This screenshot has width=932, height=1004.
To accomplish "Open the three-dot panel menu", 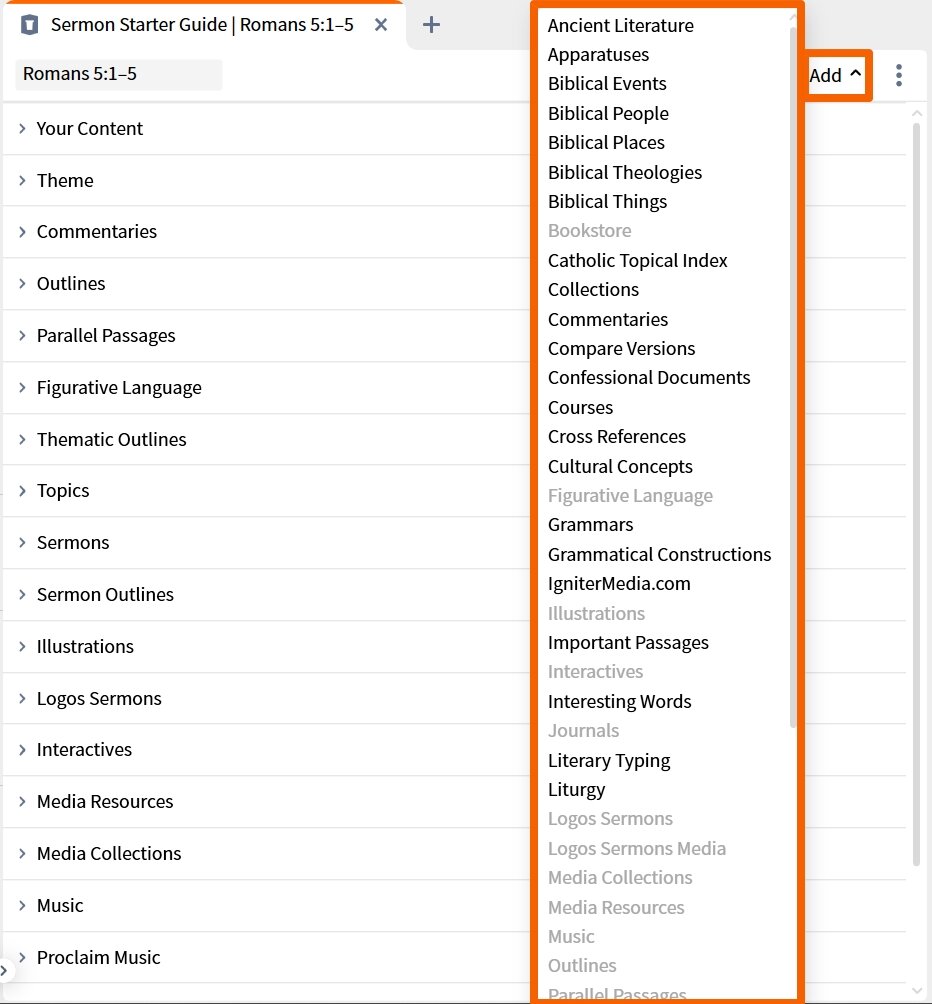I will pos(899,75).
